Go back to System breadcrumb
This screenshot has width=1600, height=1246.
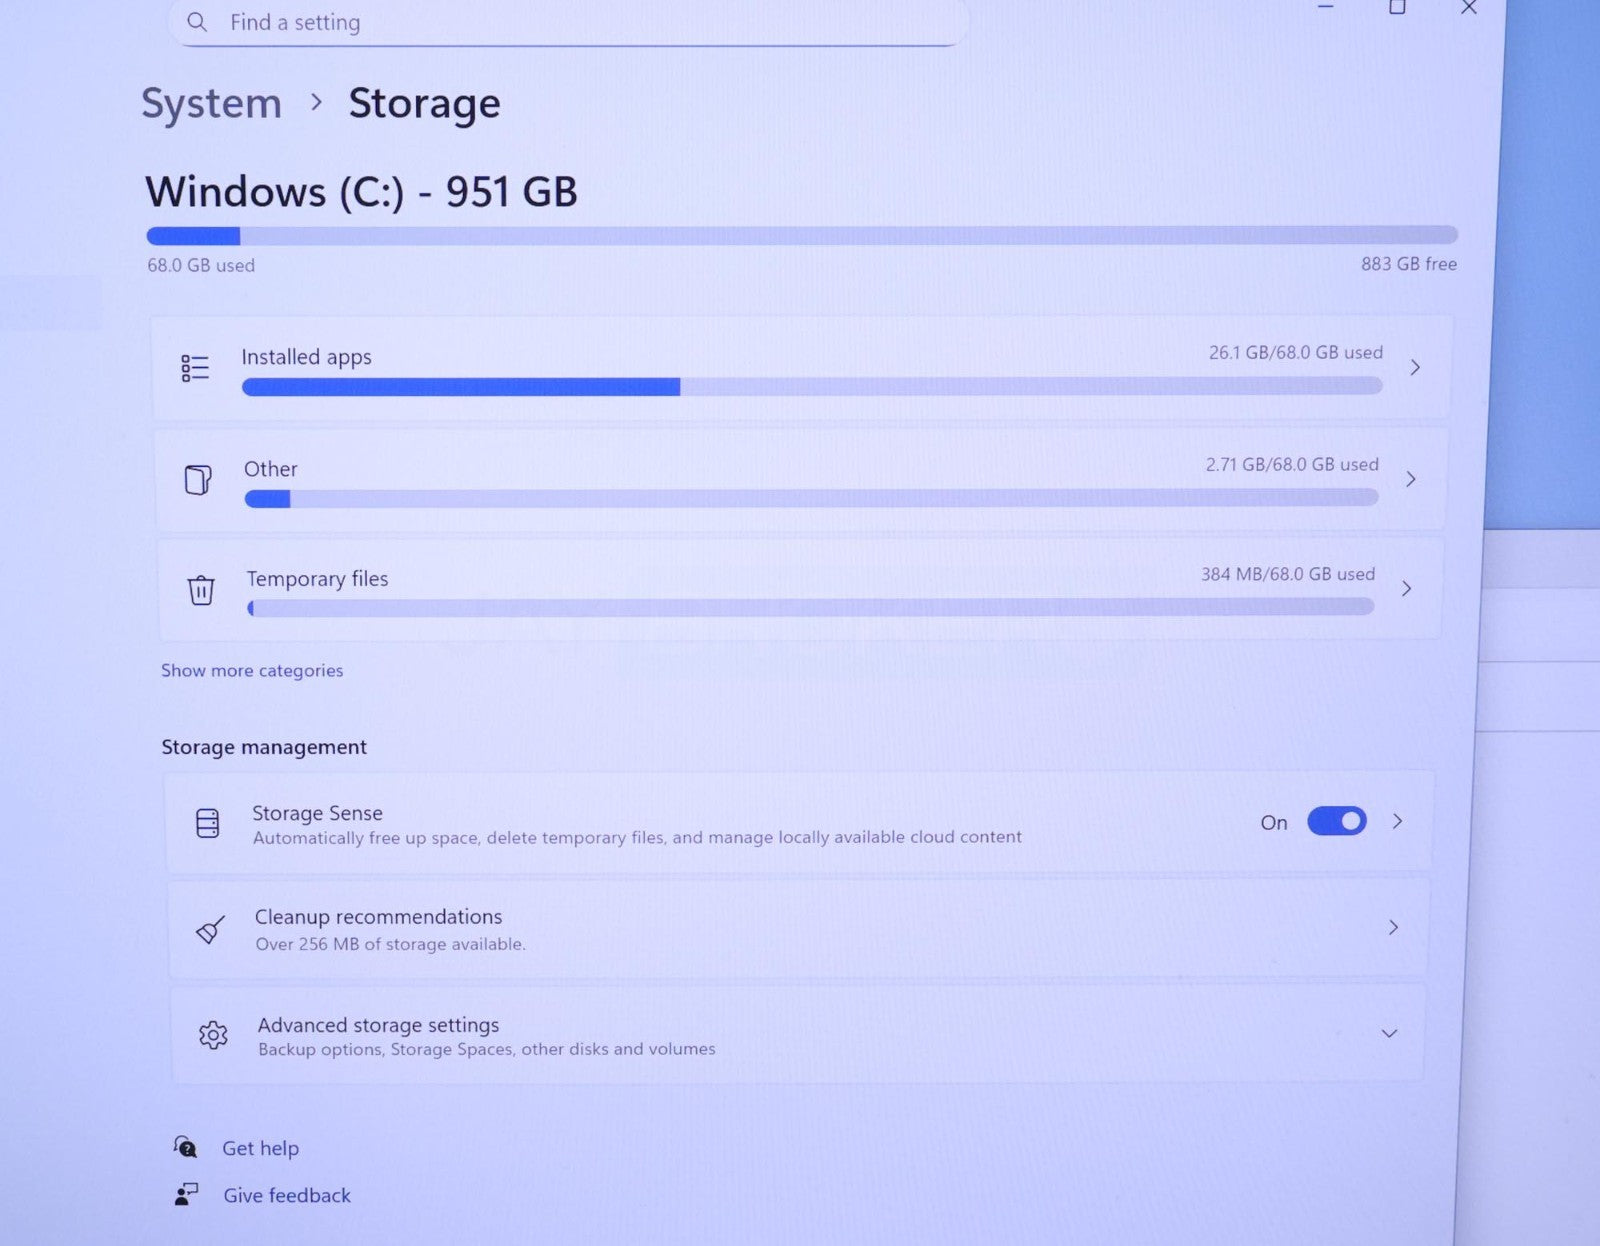coord(211,103)
